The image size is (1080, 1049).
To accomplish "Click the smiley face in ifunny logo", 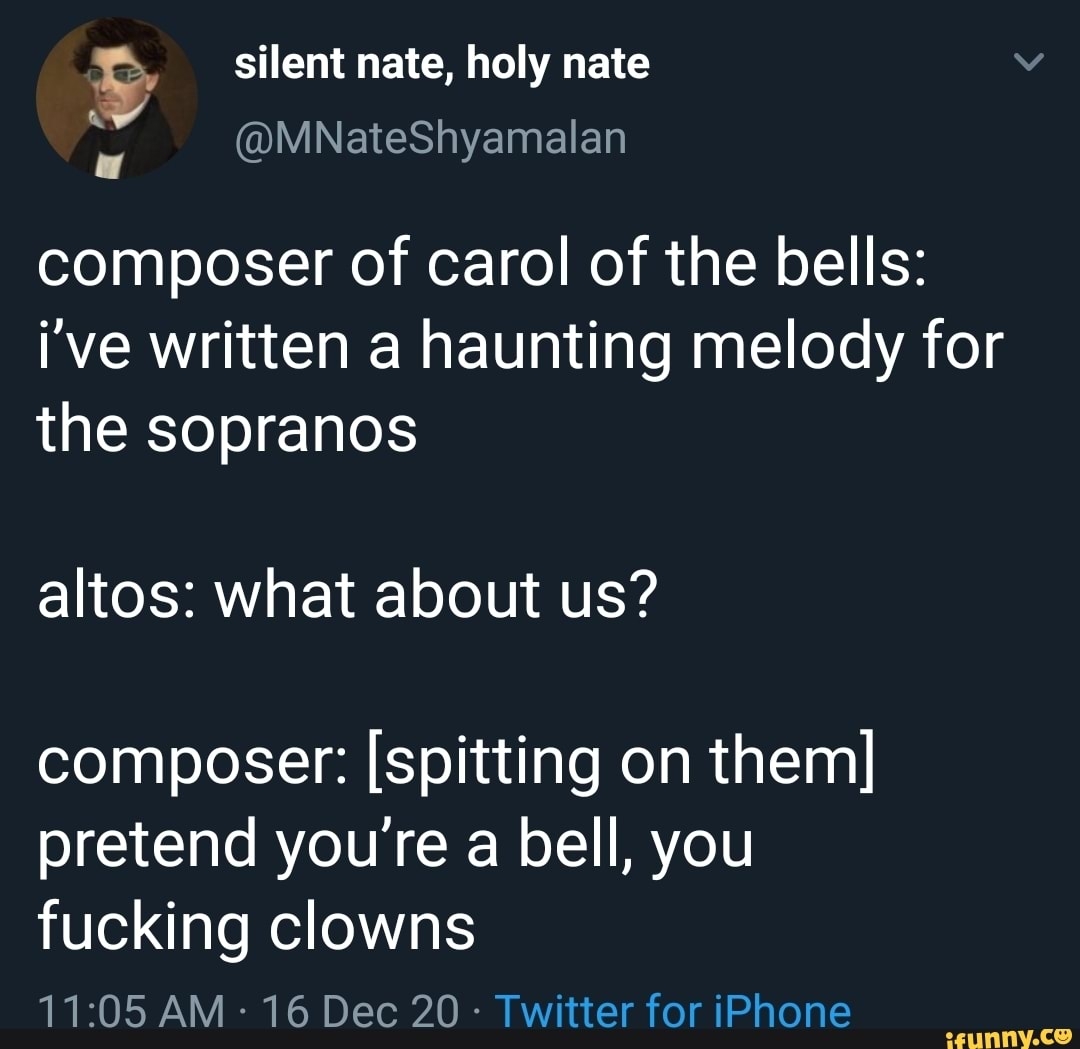I will (1061, 1035).
